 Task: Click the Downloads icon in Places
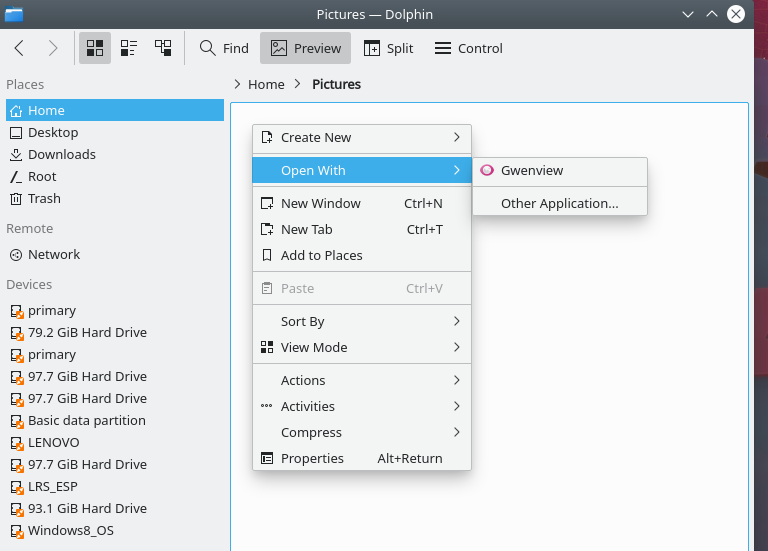click(16, 155)
